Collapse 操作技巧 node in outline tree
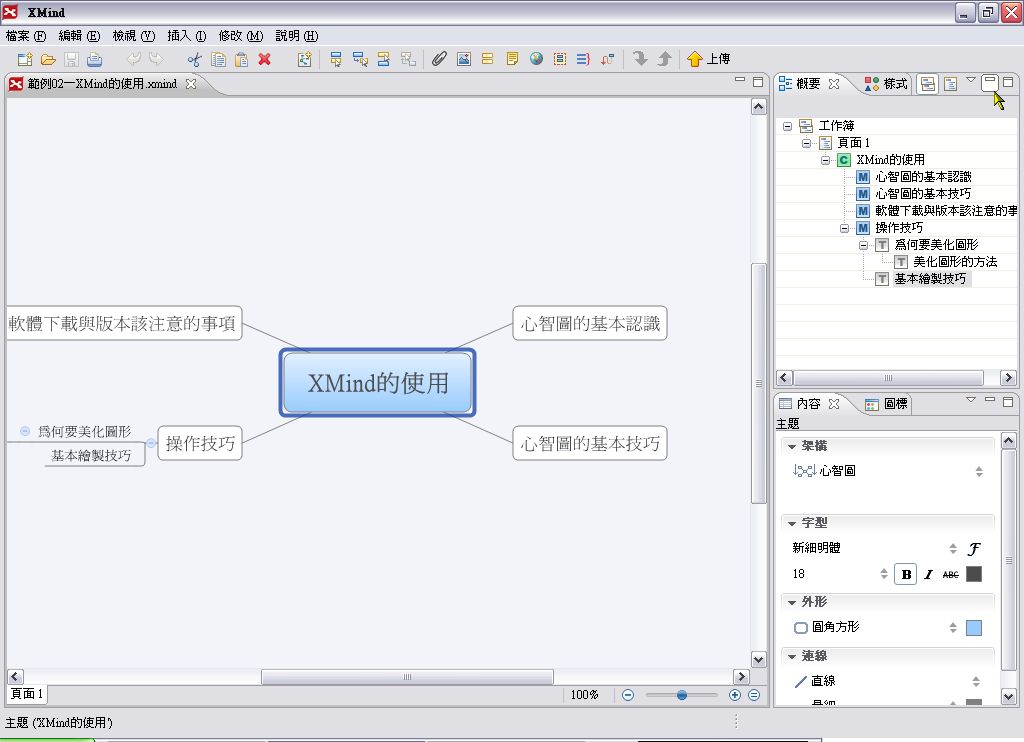 (844, 228)
